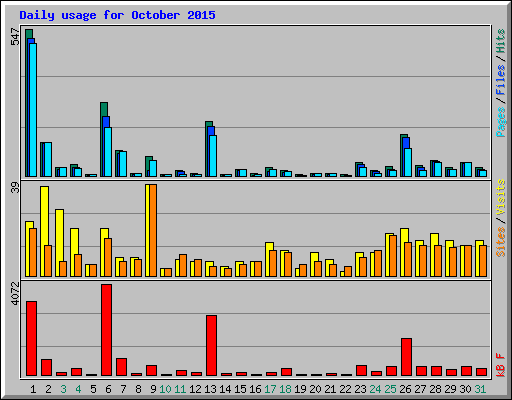
Task: Click day 29 on the x-axis
Action: (450, 389)
